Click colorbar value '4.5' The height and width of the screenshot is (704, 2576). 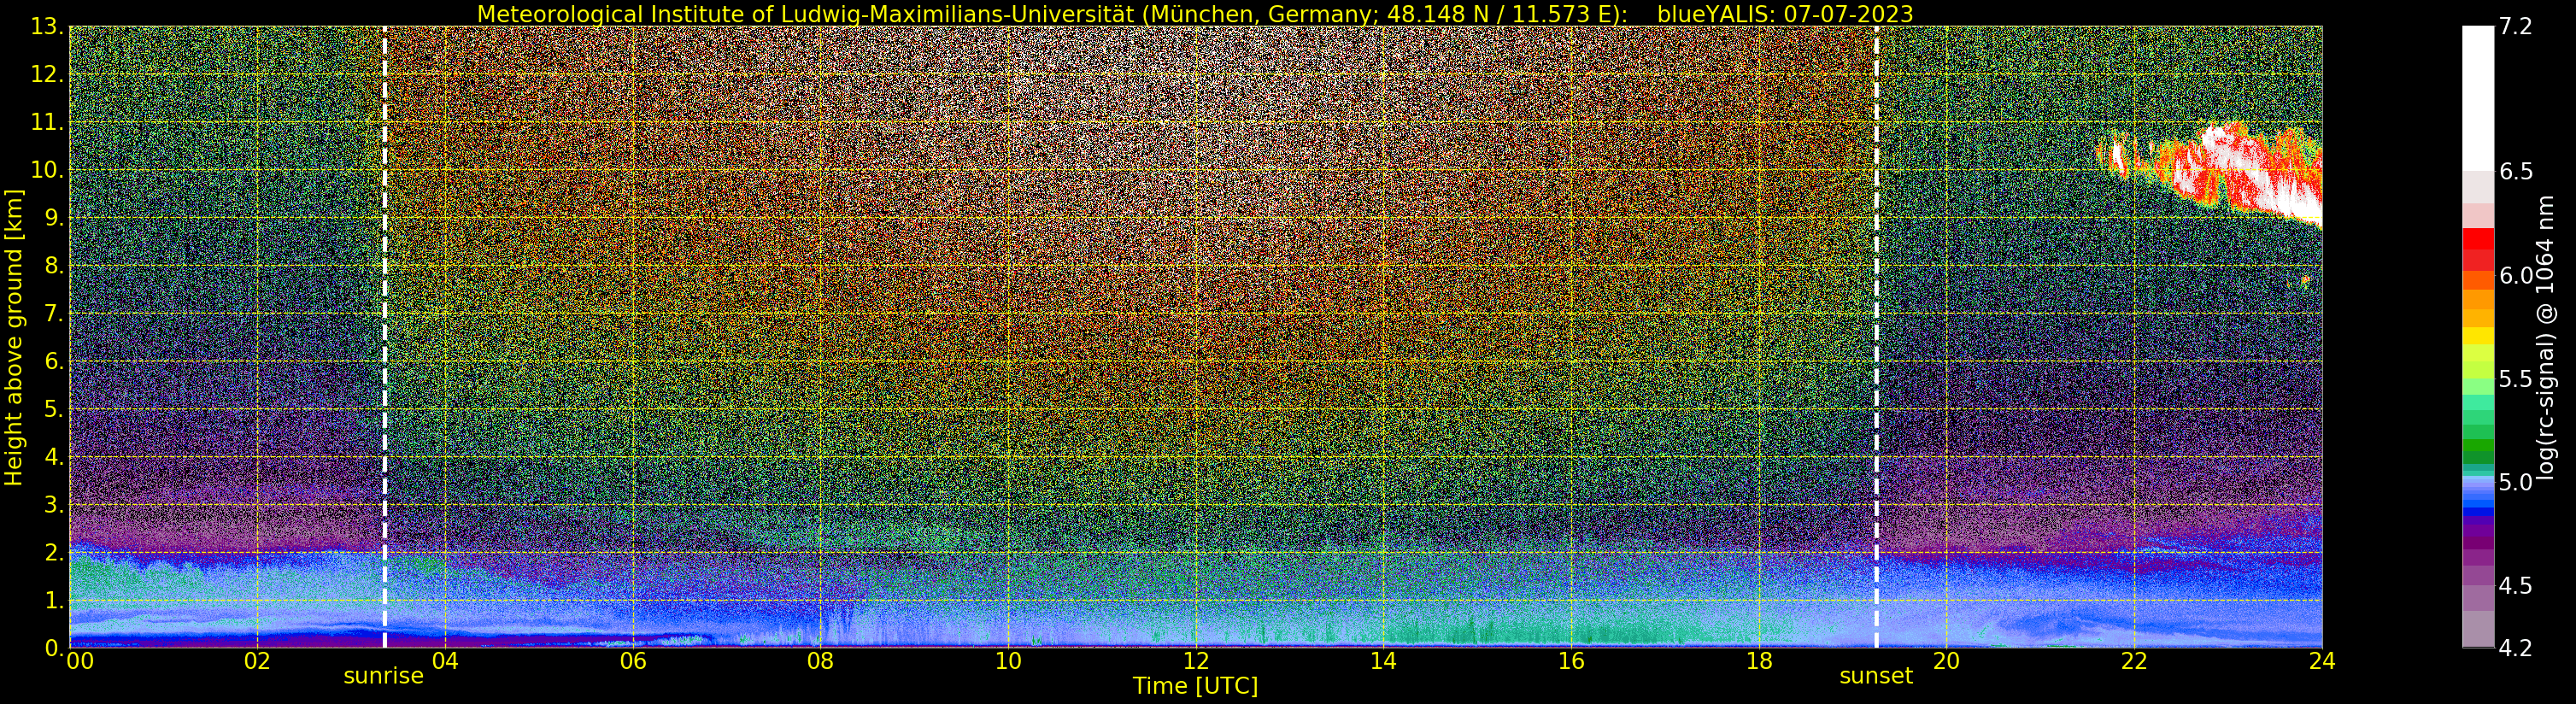(x=2516, y=586)
